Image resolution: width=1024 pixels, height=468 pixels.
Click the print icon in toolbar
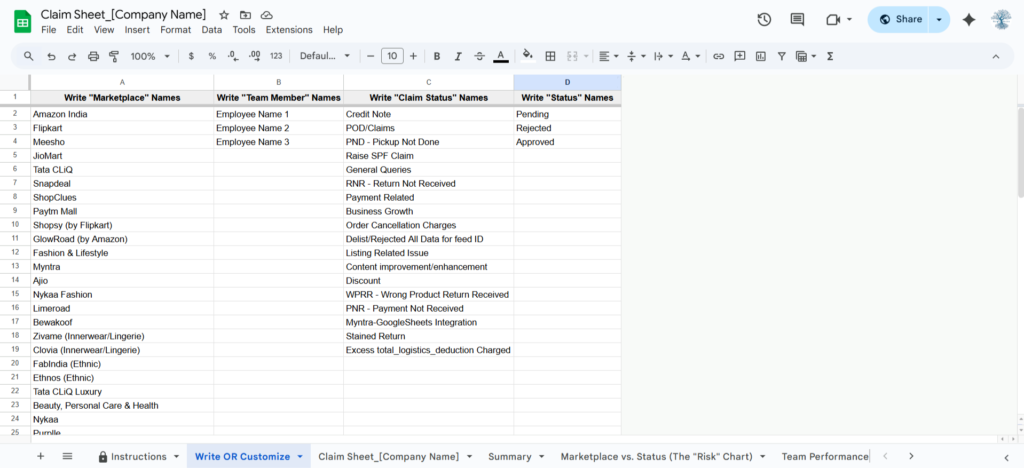93,56
